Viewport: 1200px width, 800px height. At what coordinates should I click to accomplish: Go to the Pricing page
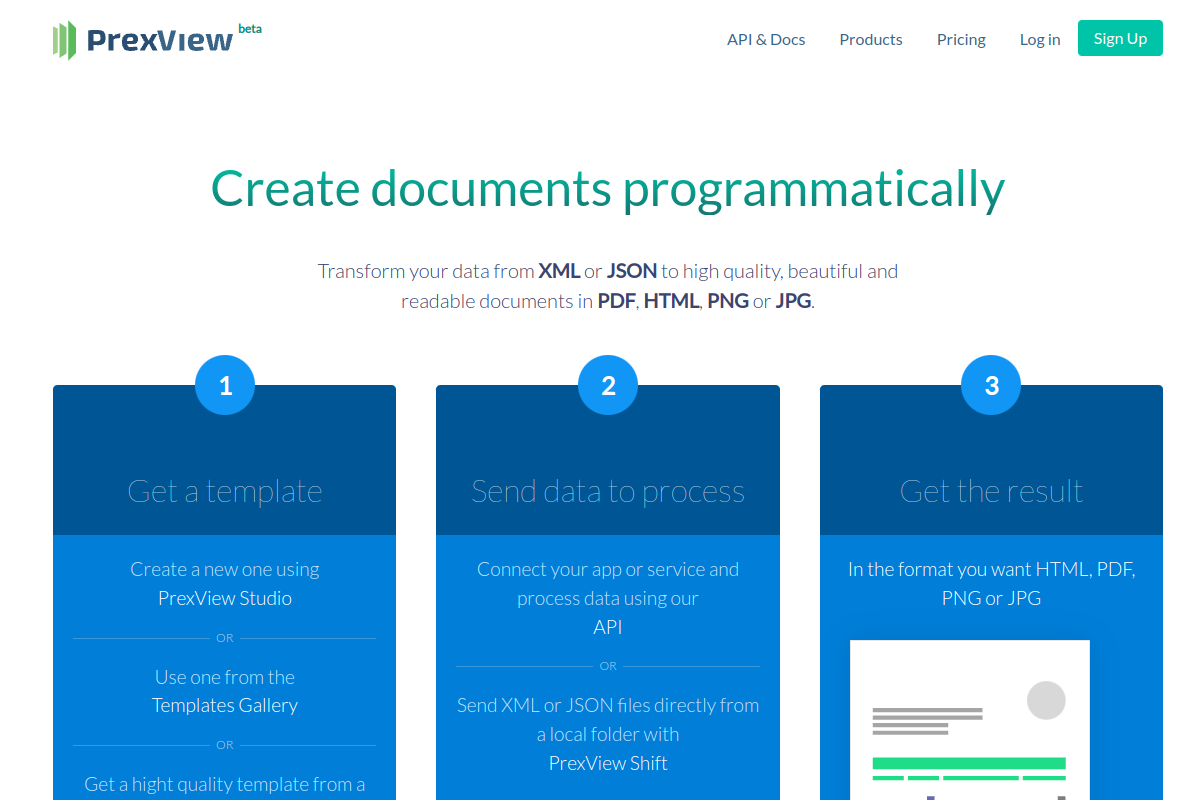point(961,39)
